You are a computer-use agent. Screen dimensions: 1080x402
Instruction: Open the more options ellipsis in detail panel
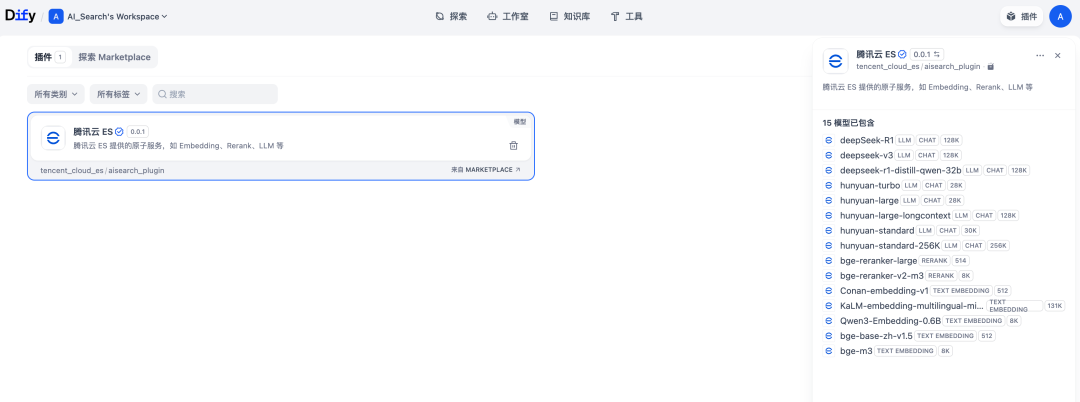pyautogui.click(x=1040, y=55)
